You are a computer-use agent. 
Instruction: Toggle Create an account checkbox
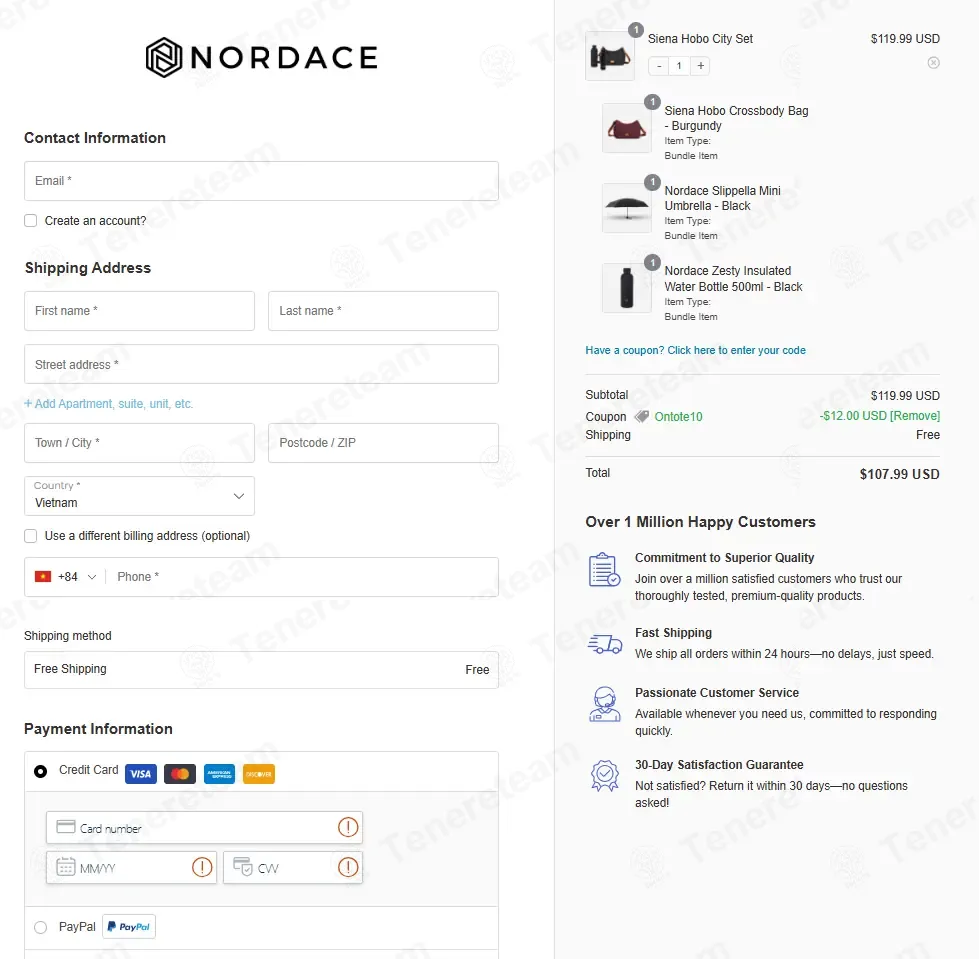(31, 220)
